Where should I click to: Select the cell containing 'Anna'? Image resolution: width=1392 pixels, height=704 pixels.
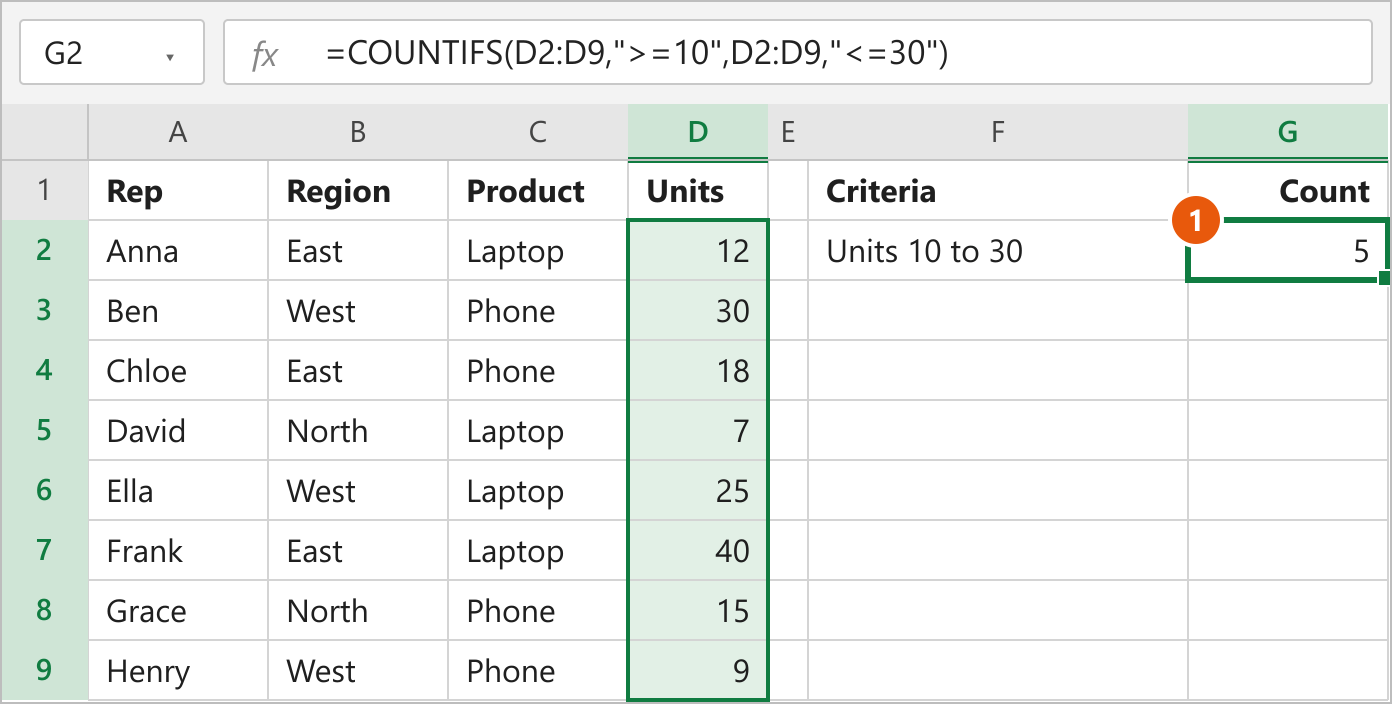178,251
